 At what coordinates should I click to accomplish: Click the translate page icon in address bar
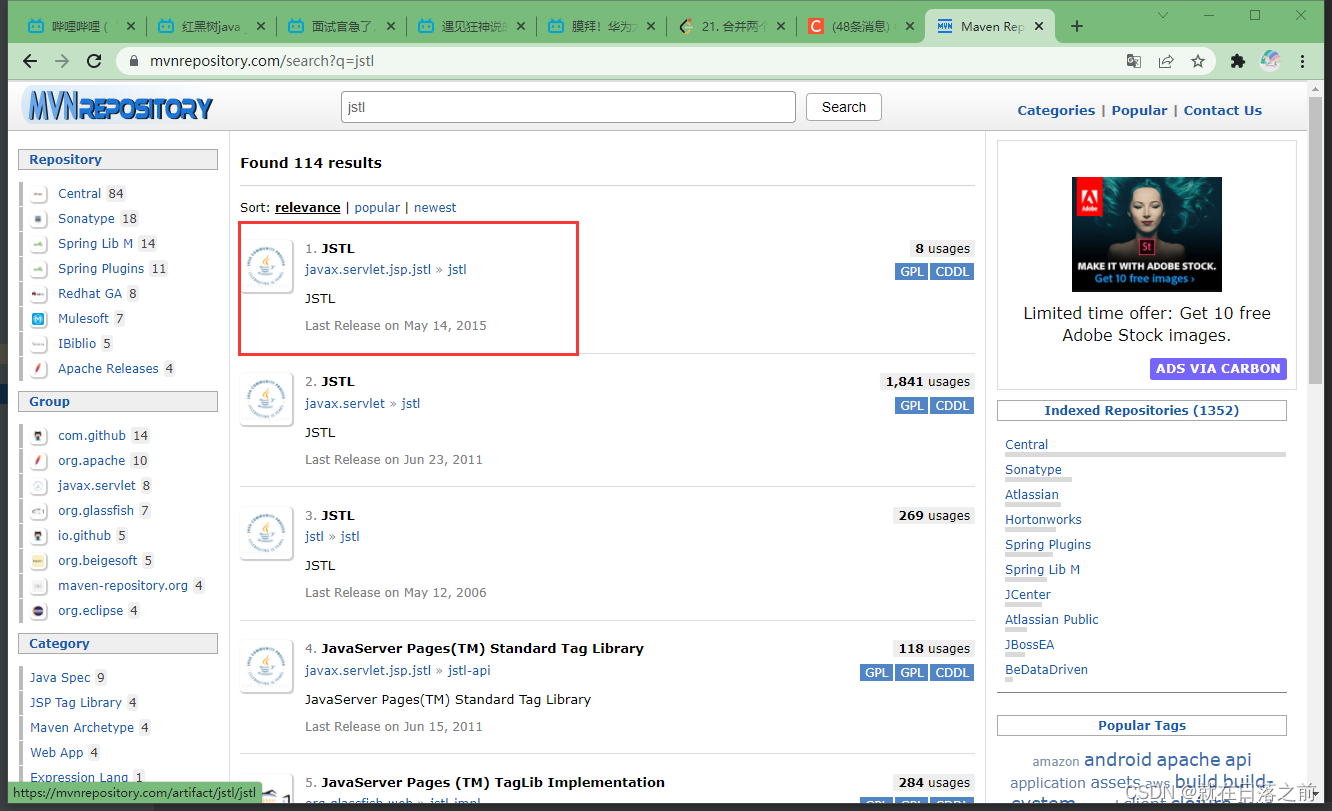(1133, 61)
